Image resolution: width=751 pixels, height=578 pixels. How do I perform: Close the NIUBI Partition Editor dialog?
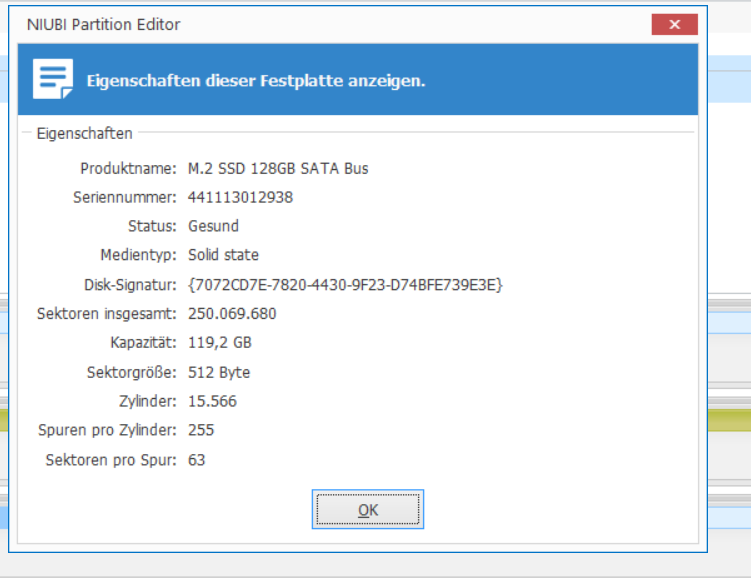(x=674, y=24)
